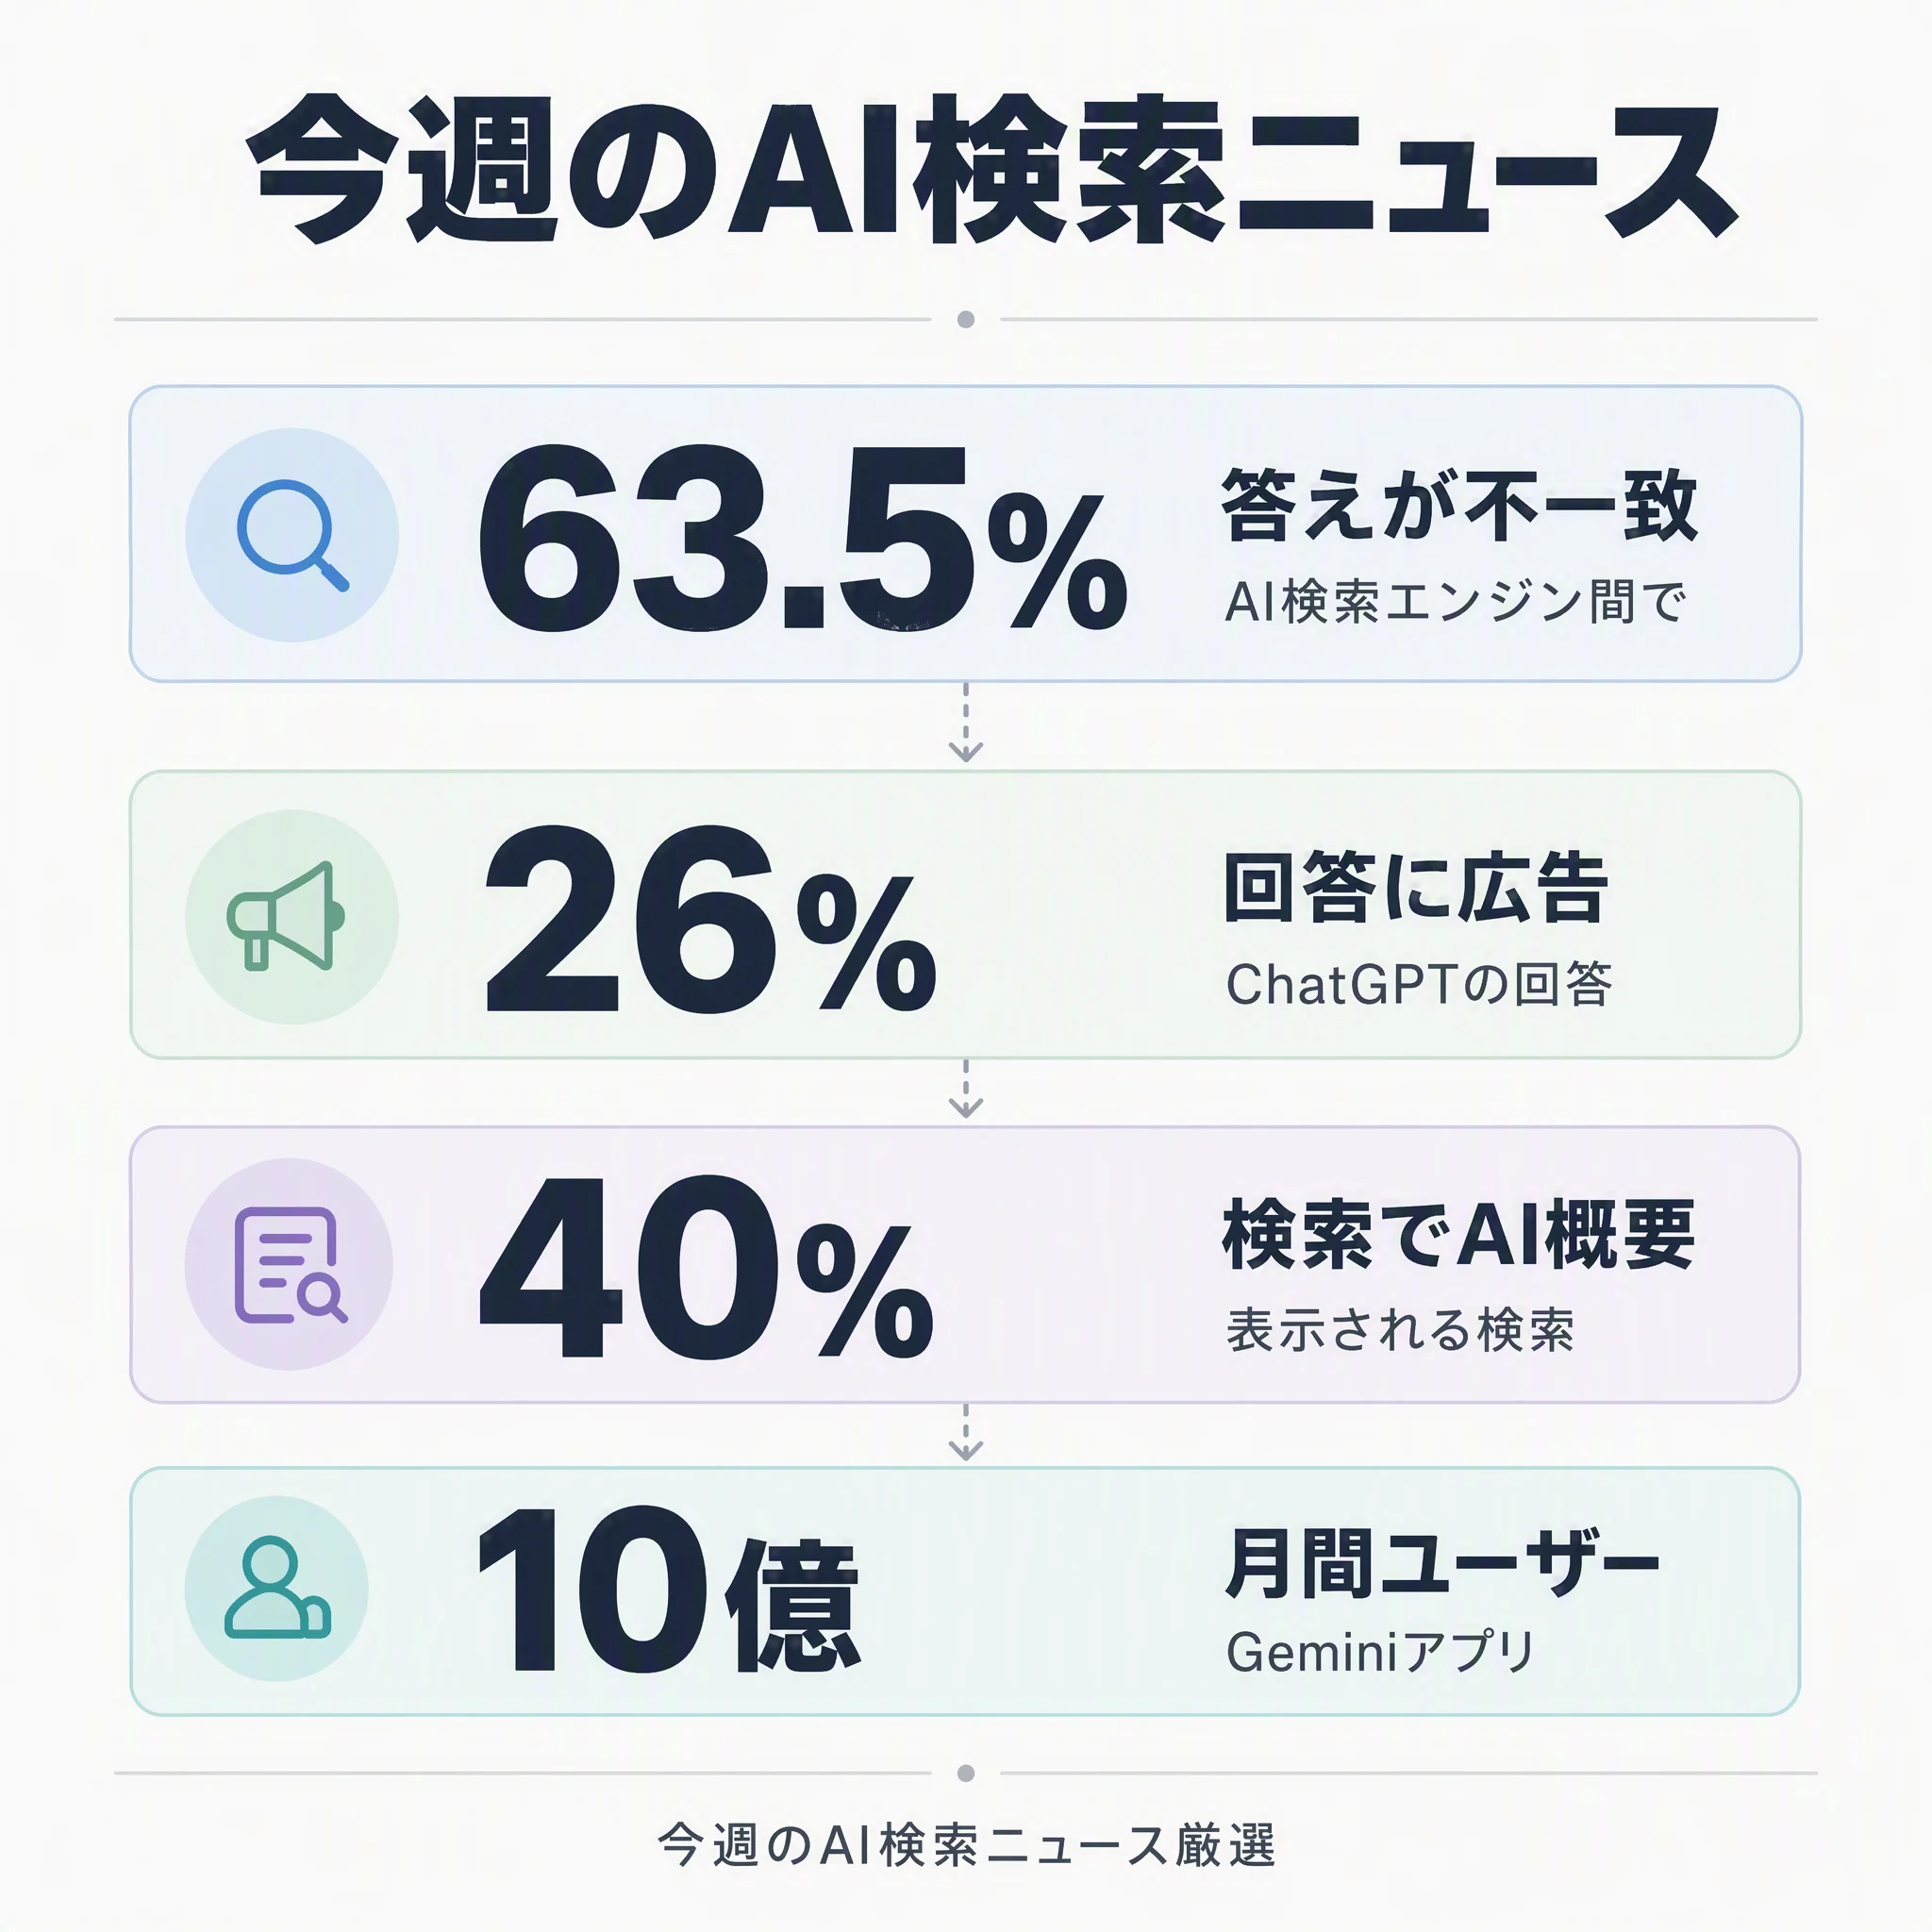The width and height of the screenshot is (1932, 1932).
Task: Click the 今週のAI検索ニュース main title
Action: tap(992, 170)
